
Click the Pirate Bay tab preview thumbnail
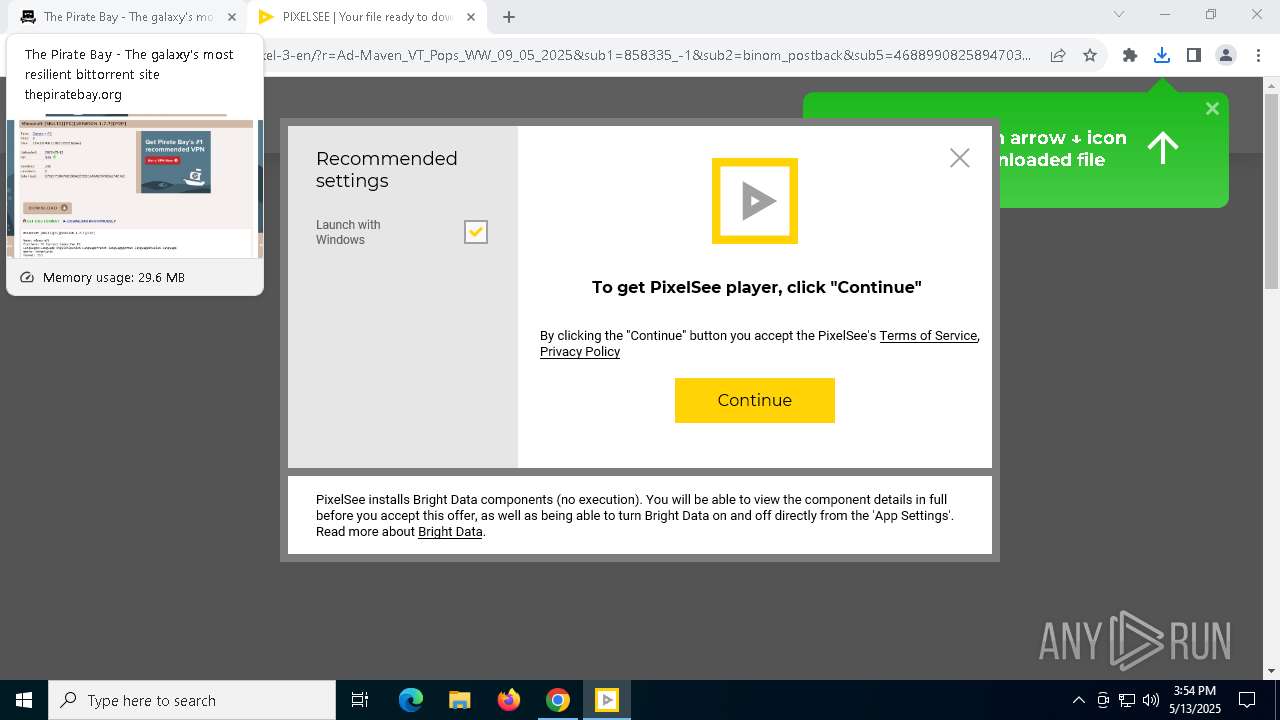135,188
